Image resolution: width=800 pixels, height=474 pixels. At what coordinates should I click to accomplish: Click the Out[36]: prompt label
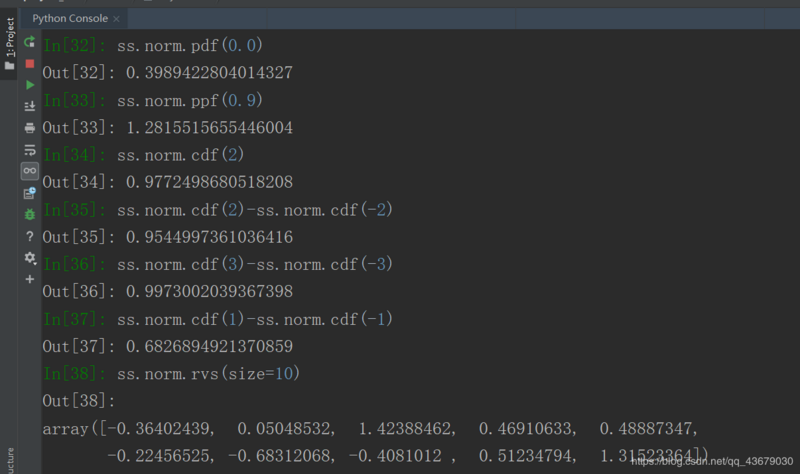coord(79,291)
